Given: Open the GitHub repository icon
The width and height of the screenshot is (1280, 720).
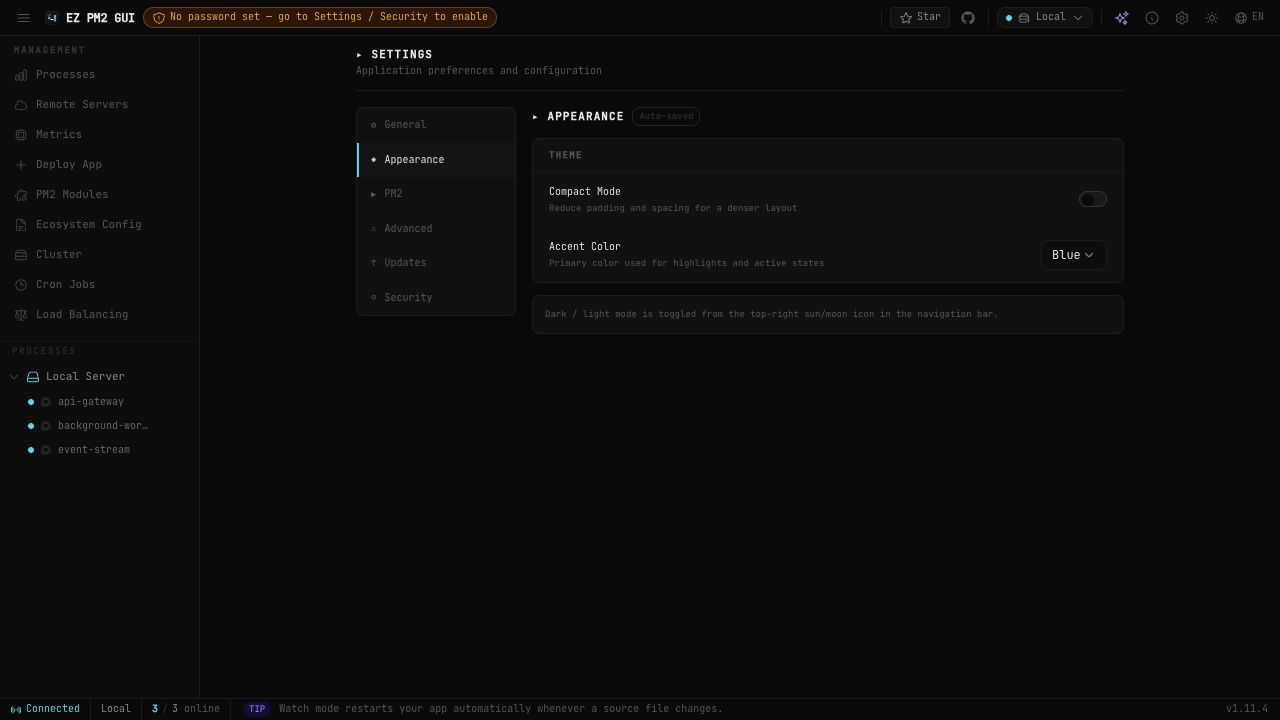Looking at the screenshot, I should 968,18.
